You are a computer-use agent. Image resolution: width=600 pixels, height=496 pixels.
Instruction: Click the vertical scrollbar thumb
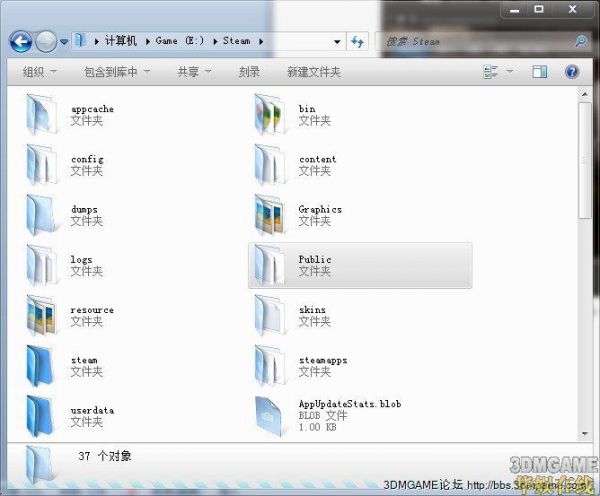pos(585,161)
